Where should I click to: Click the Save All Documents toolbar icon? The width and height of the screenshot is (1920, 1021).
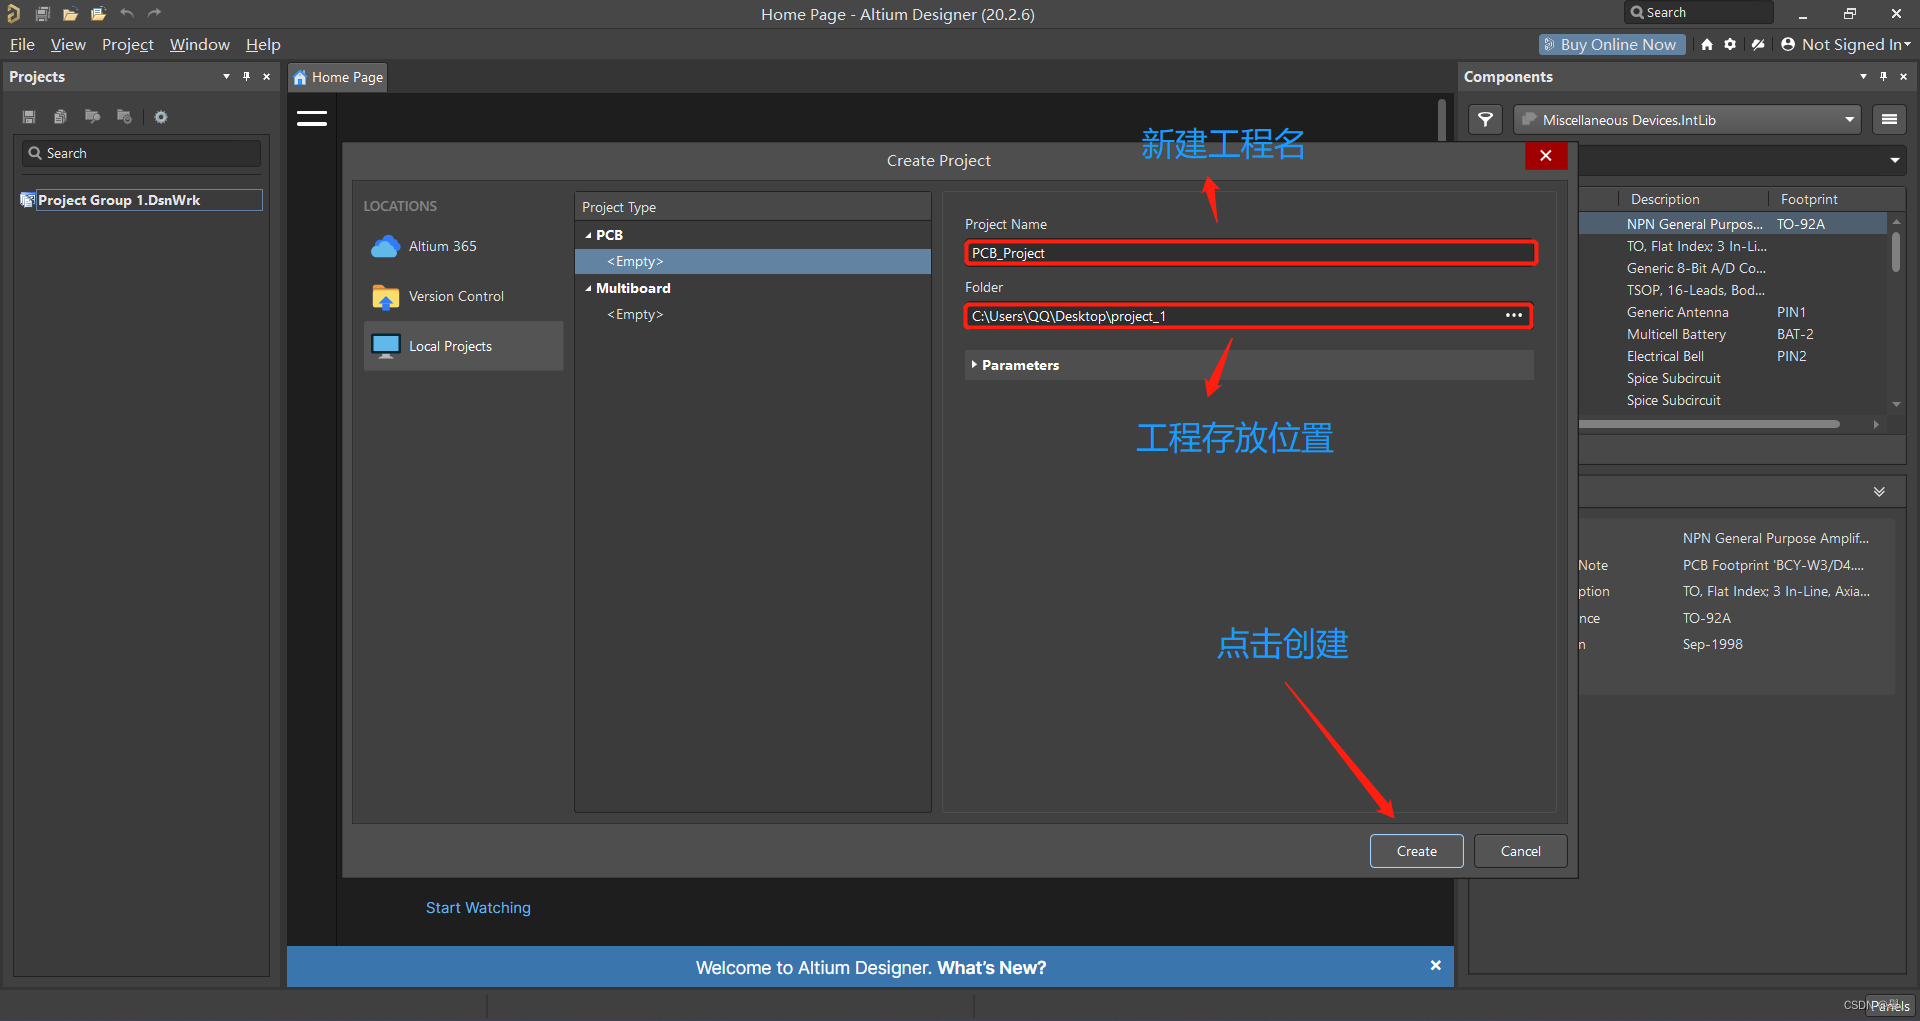tap(42, 14)
